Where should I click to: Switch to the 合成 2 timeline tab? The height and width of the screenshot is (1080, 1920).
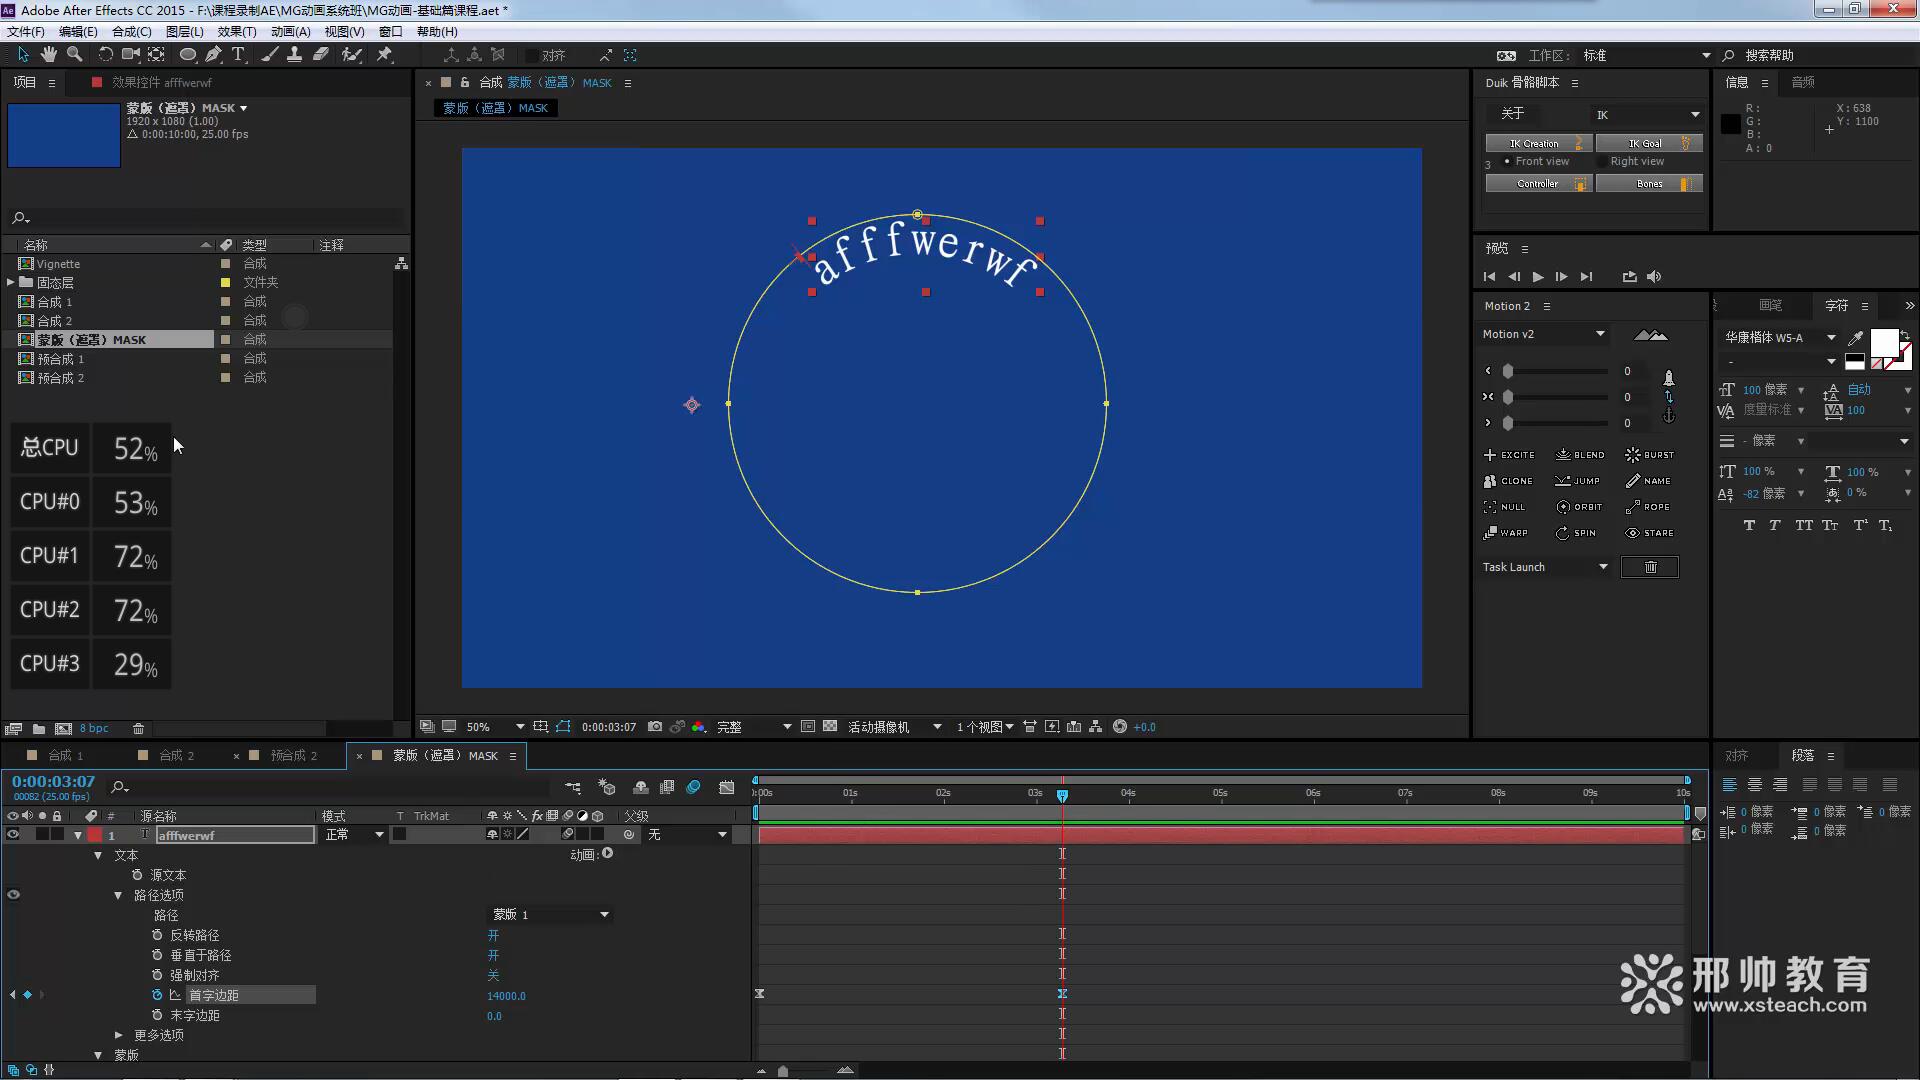point(177,756)
